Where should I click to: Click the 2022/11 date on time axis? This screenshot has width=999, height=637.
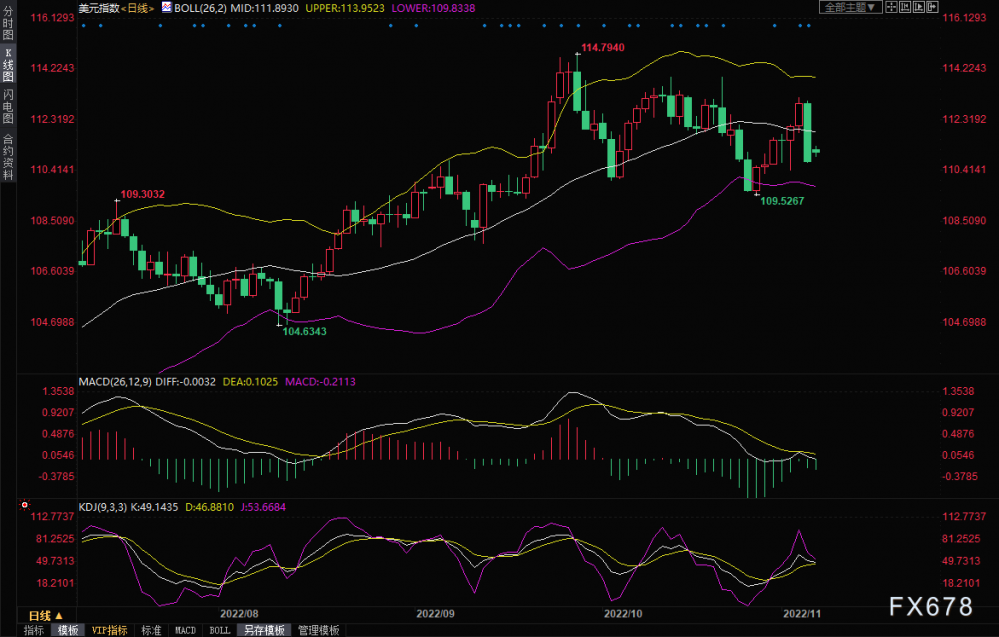coord(802,613)
